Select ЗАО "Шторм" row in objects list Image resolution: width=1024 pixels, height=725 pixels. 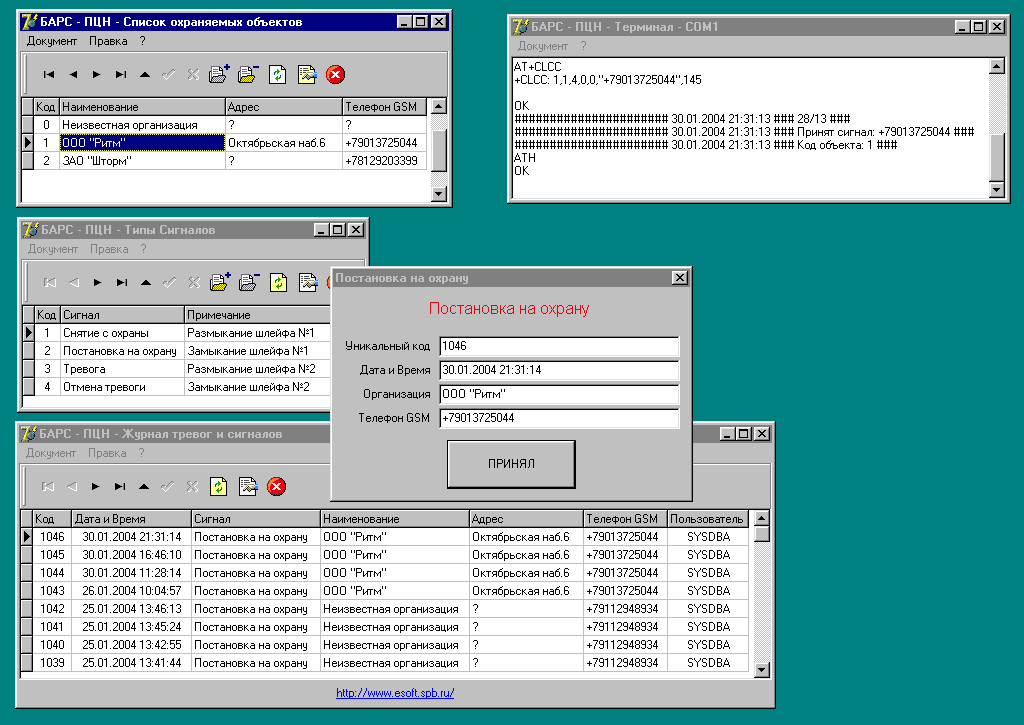pyautogui.click(x=225, y=161)
